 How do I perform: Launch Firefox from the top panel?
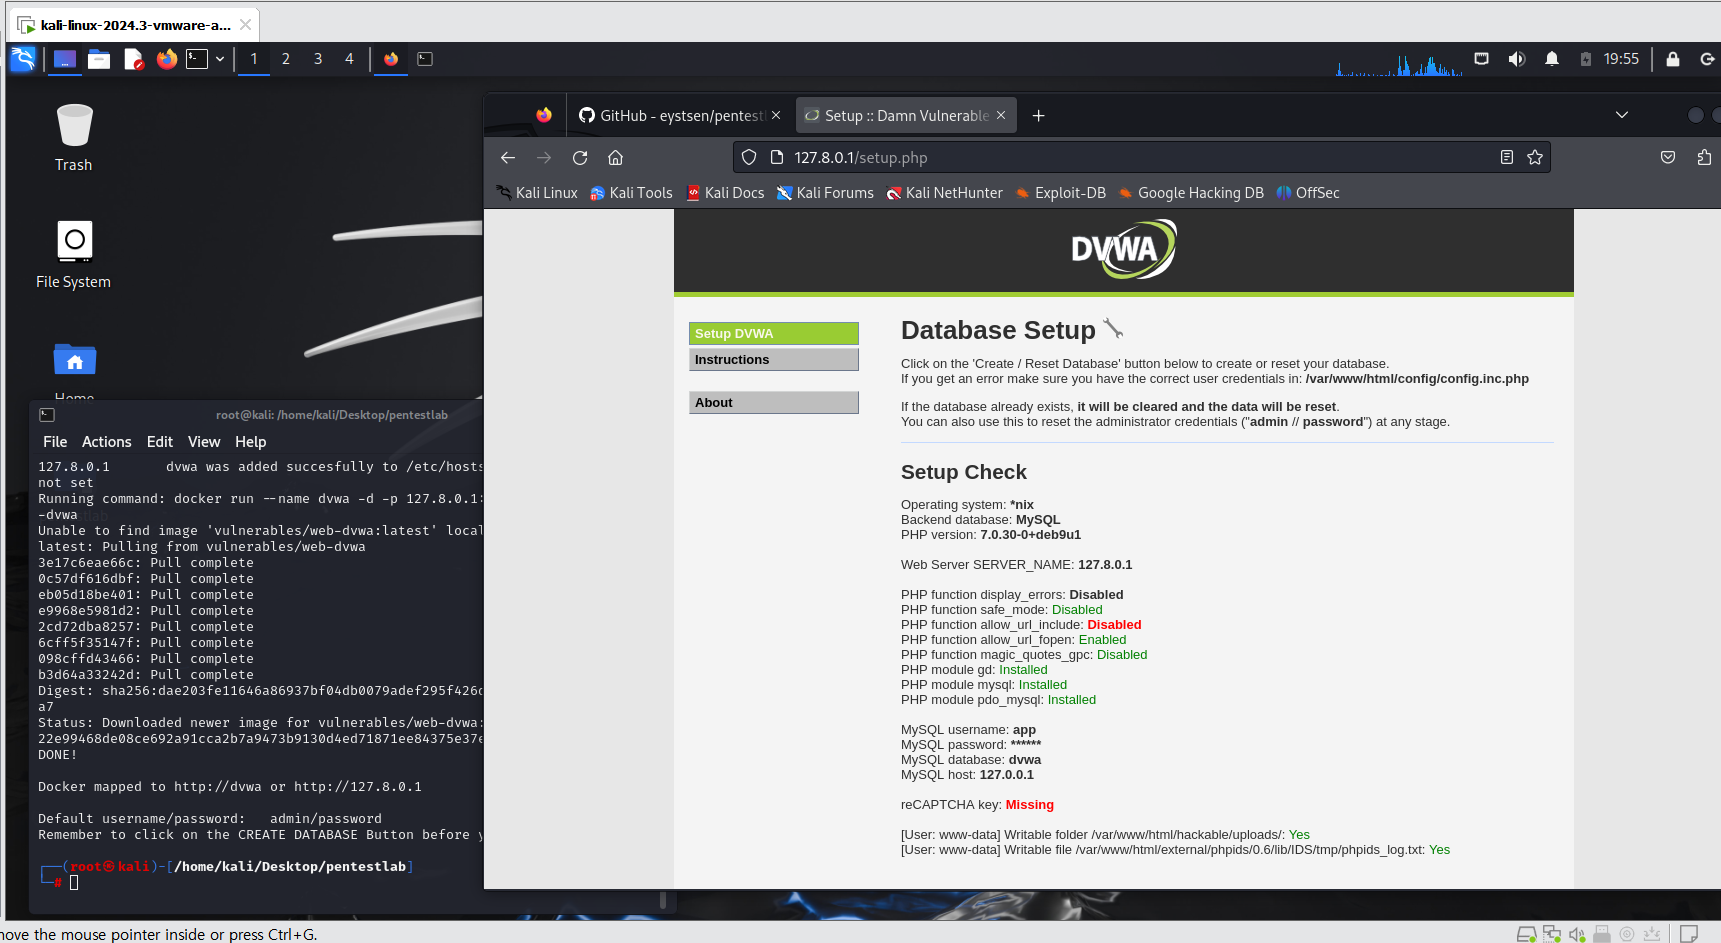(x=167, y=59)
